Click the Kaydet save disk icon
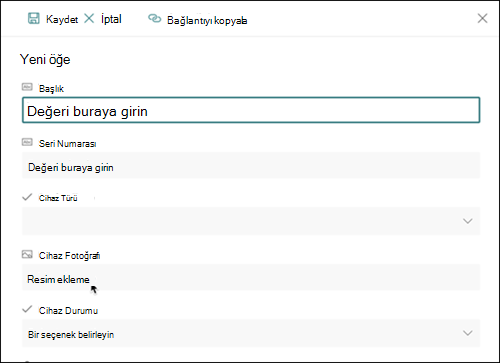The height and width of the screenshot is (363, 500). coord(33,19)
